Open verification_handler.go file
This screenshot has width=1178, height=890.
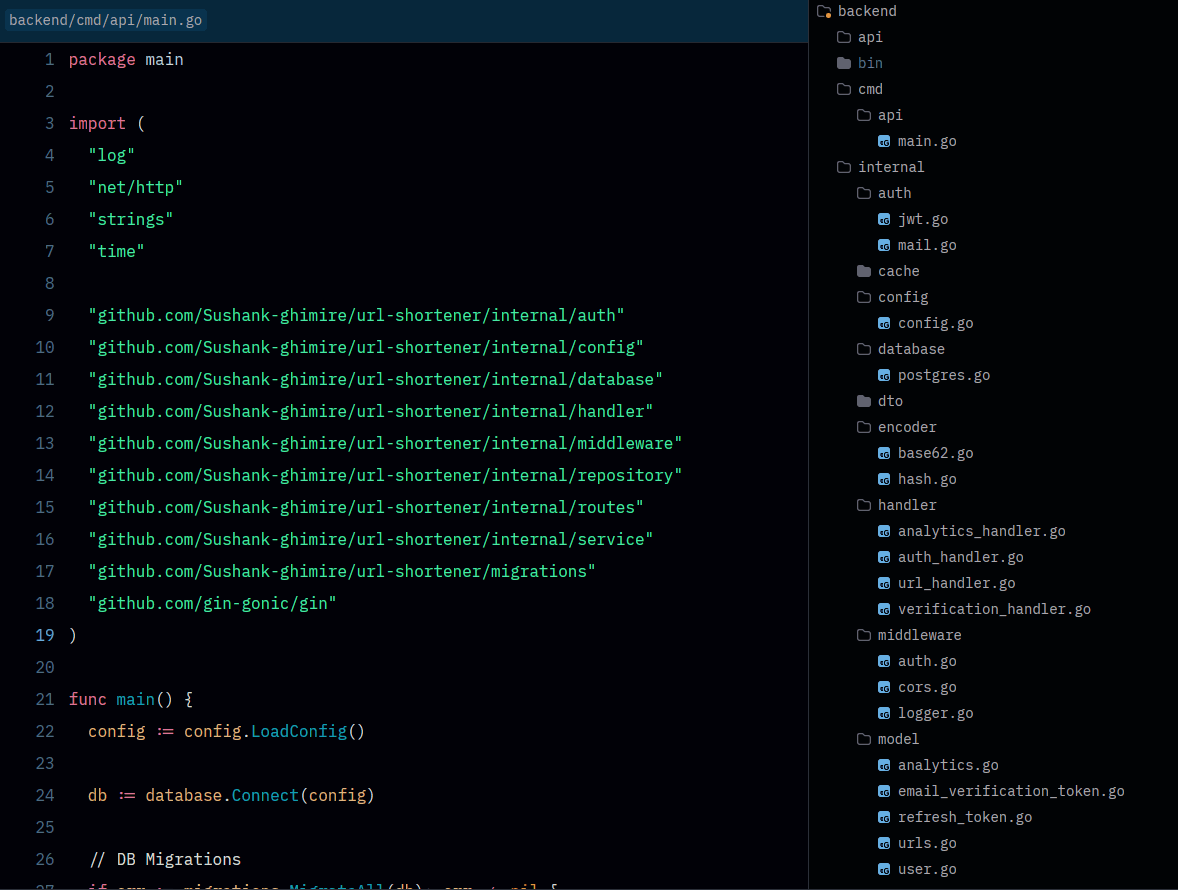(x=995, y=609)
